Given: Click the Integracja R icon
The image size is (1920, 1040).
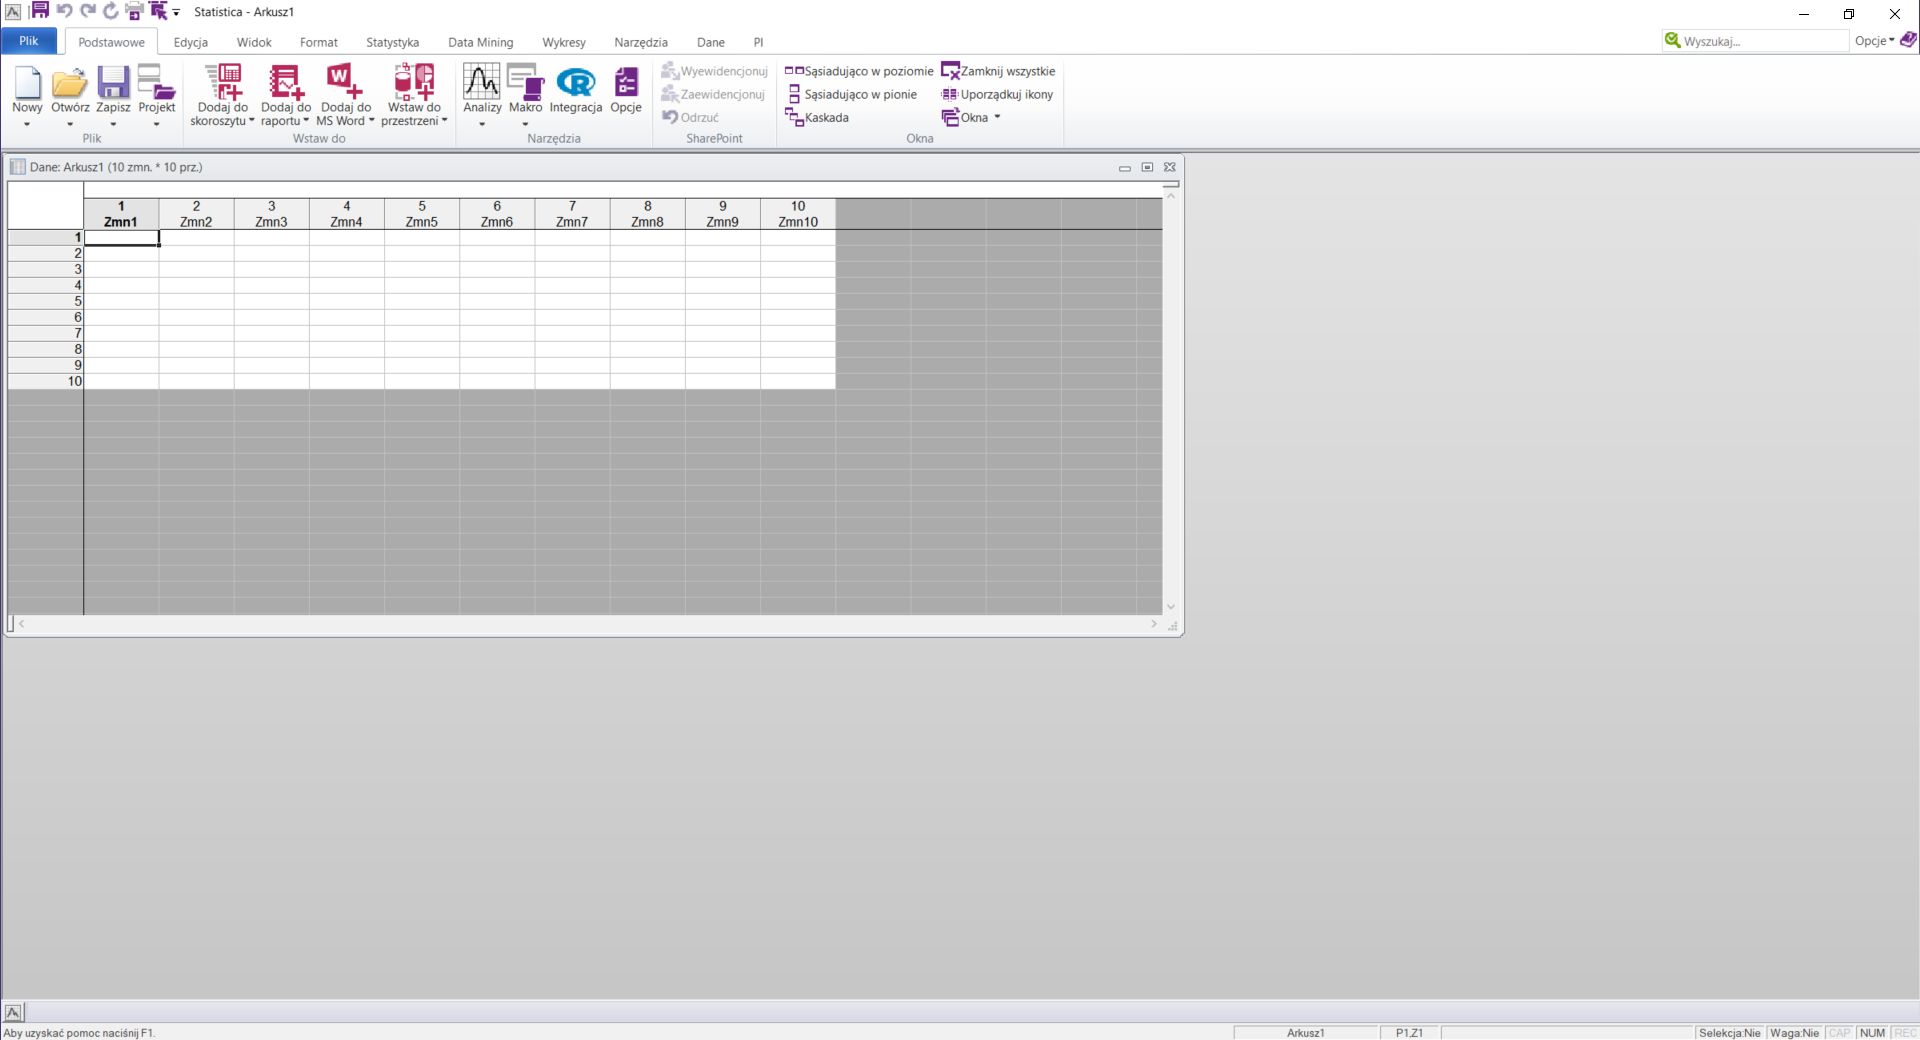Looking at the screenshot, I should (575, 84).
